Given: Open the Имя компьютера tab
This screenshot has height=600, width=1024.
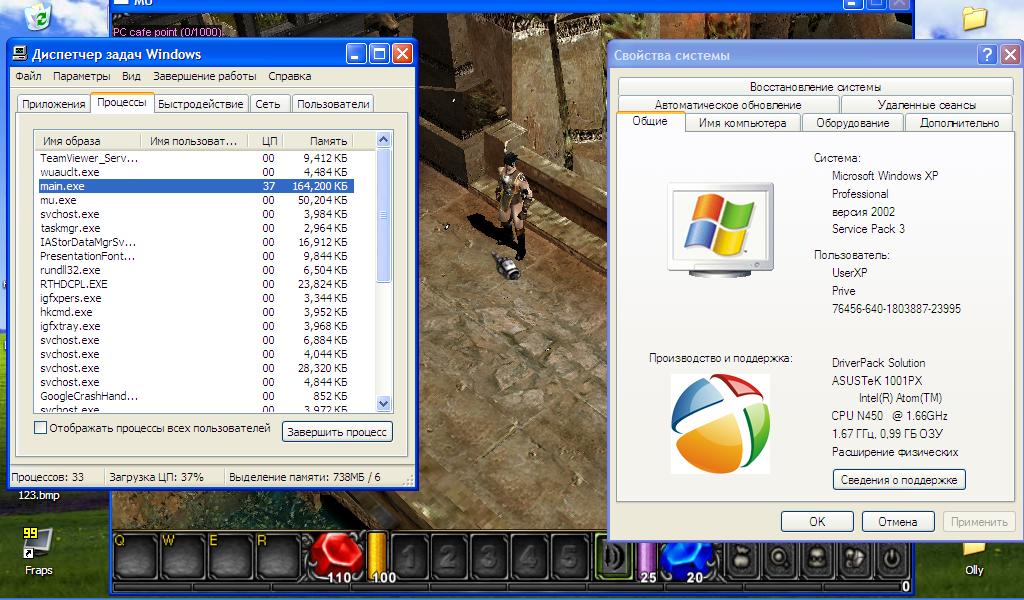Looking at the screenshot, I should [x=742, y=123].
